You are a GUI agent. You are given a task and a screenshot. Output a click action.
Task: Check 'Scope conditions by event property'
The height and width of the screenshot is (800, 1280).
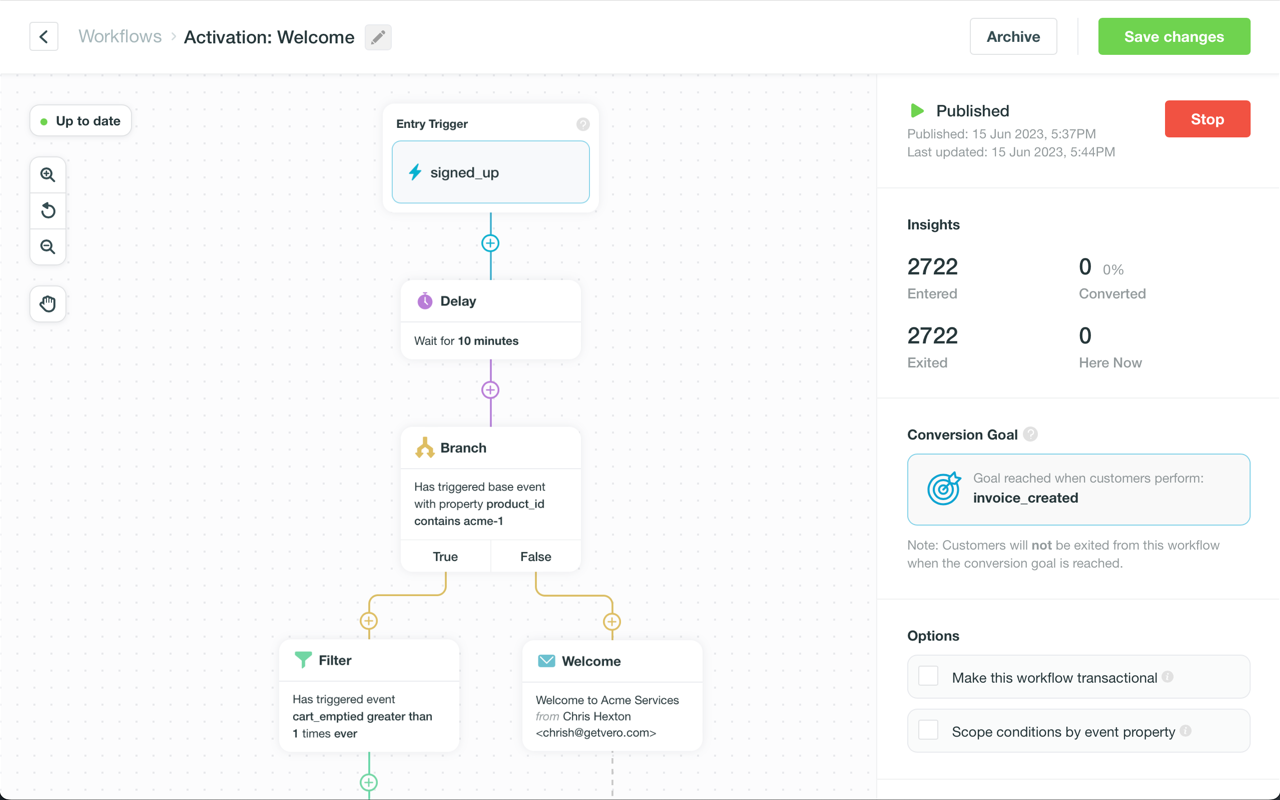[x=929, y=731]
